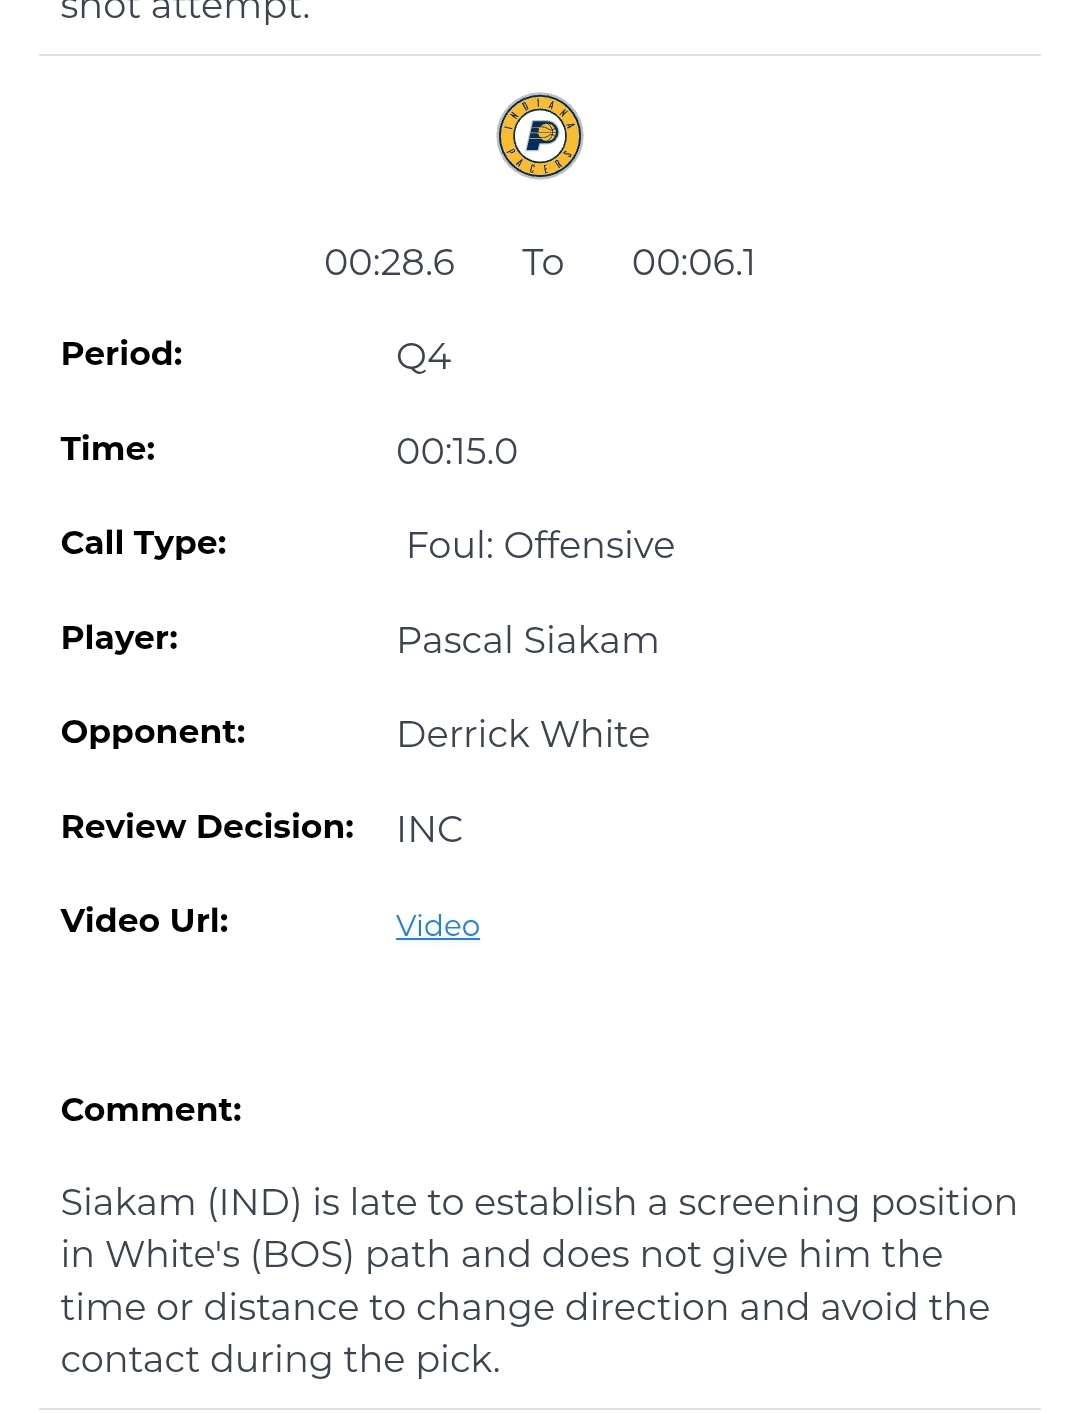Select the Foul: Offensive call type

click(x=540, y=546)
